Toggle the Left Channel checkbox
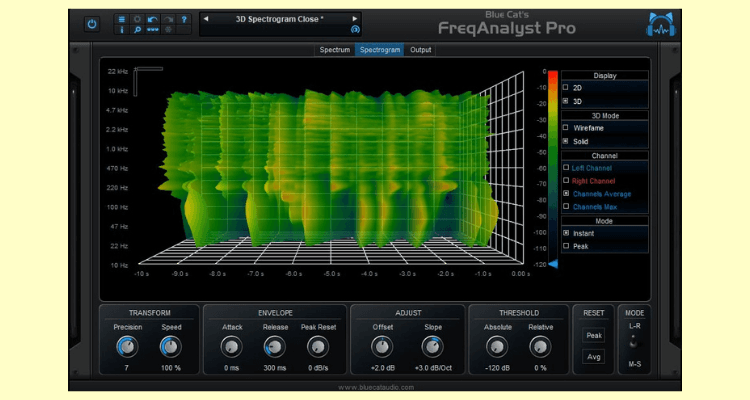 coord(567,167)
